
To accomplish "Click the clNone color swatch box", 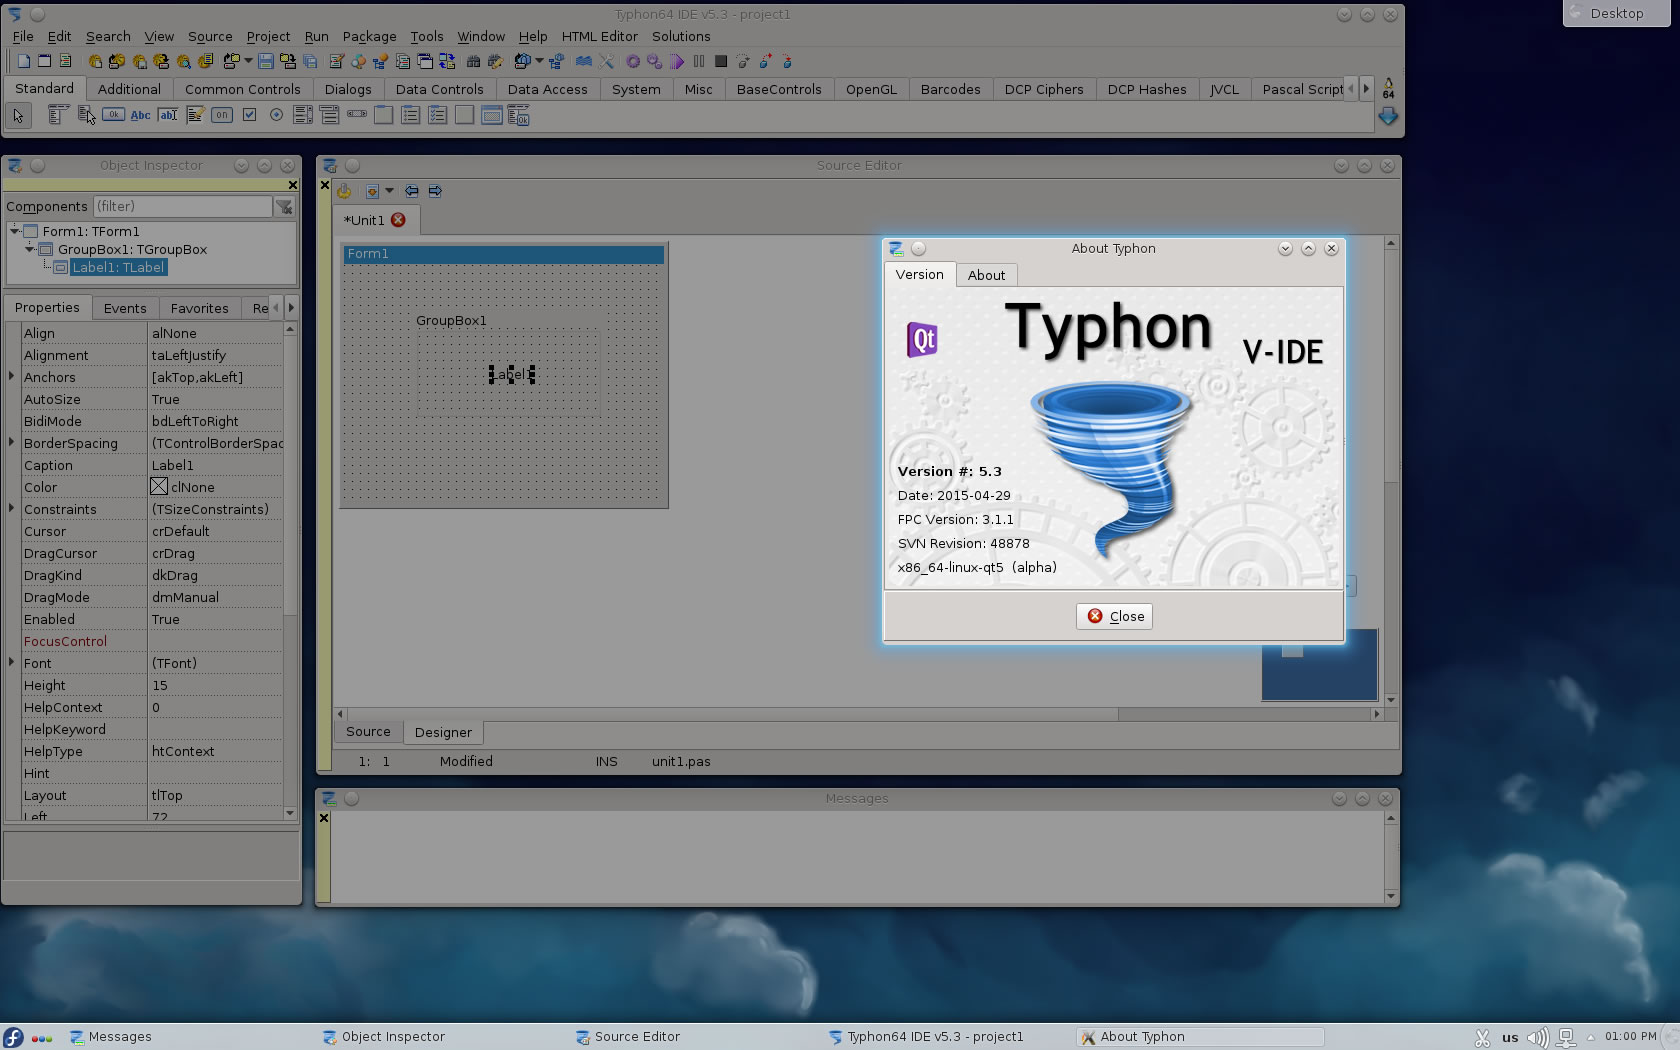I will click(159, 487).
